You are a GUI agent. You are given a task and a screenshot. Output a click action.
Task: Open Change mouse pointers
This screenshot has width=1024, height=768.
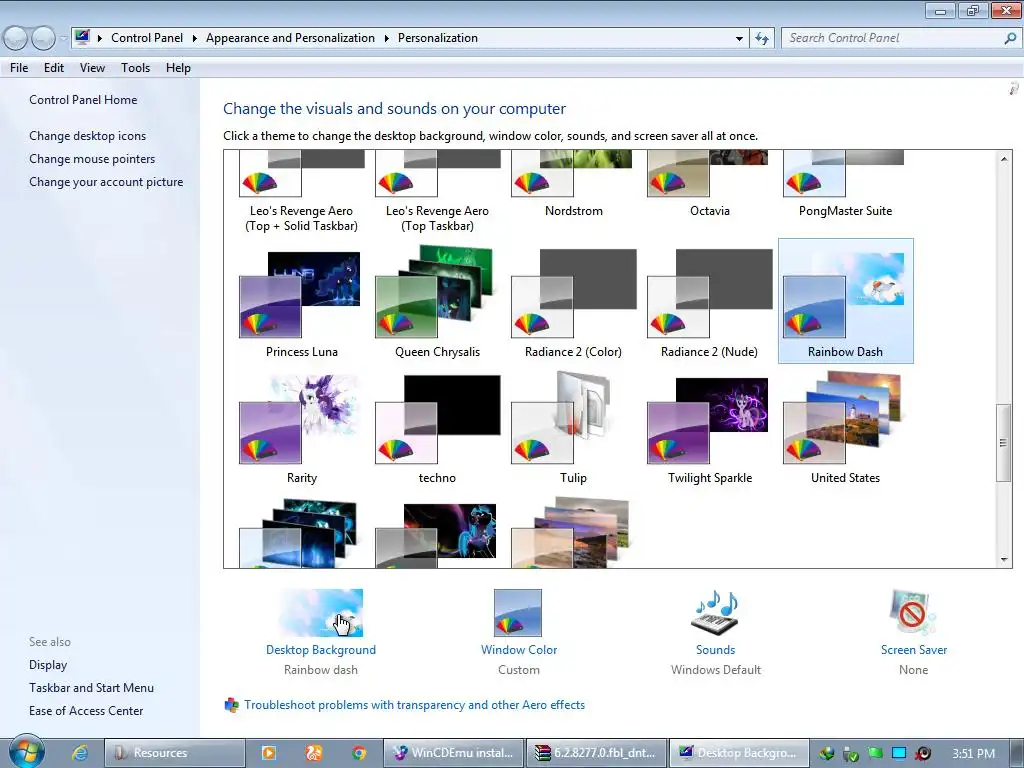click(x=92, y=159)
